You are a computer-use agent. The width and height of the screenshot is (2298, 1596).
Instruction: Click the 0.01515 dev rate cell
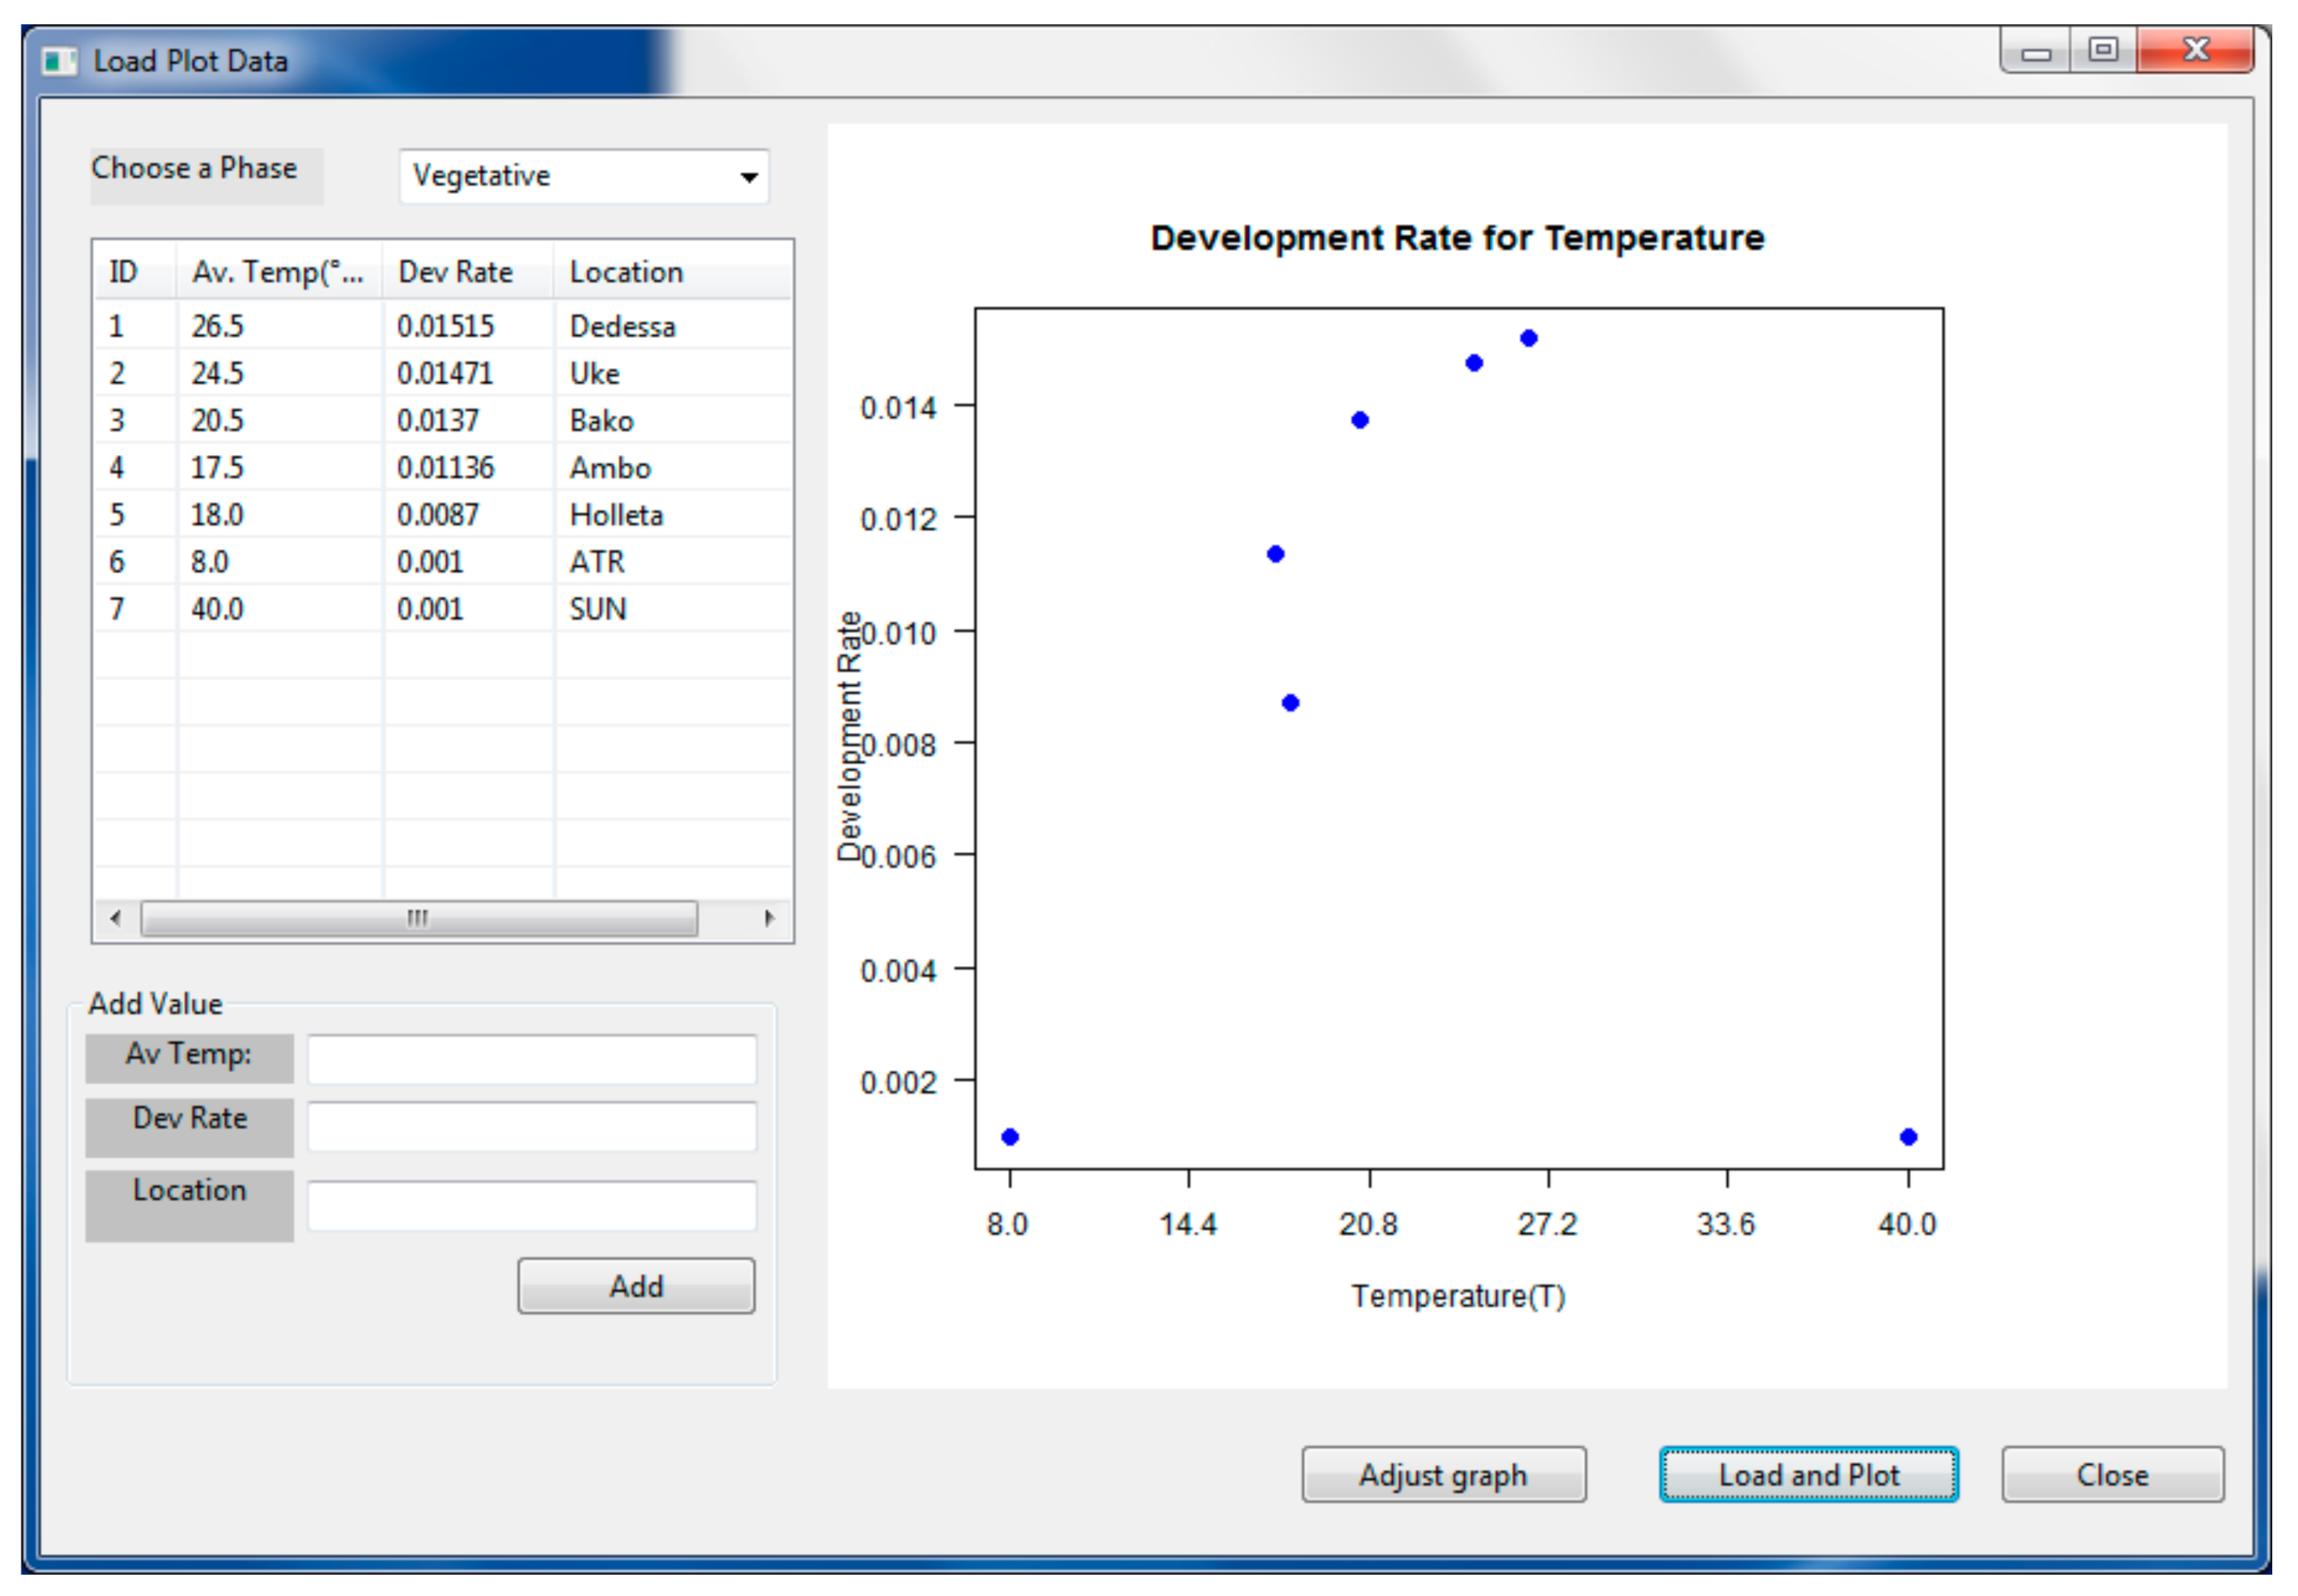(445, 326)
